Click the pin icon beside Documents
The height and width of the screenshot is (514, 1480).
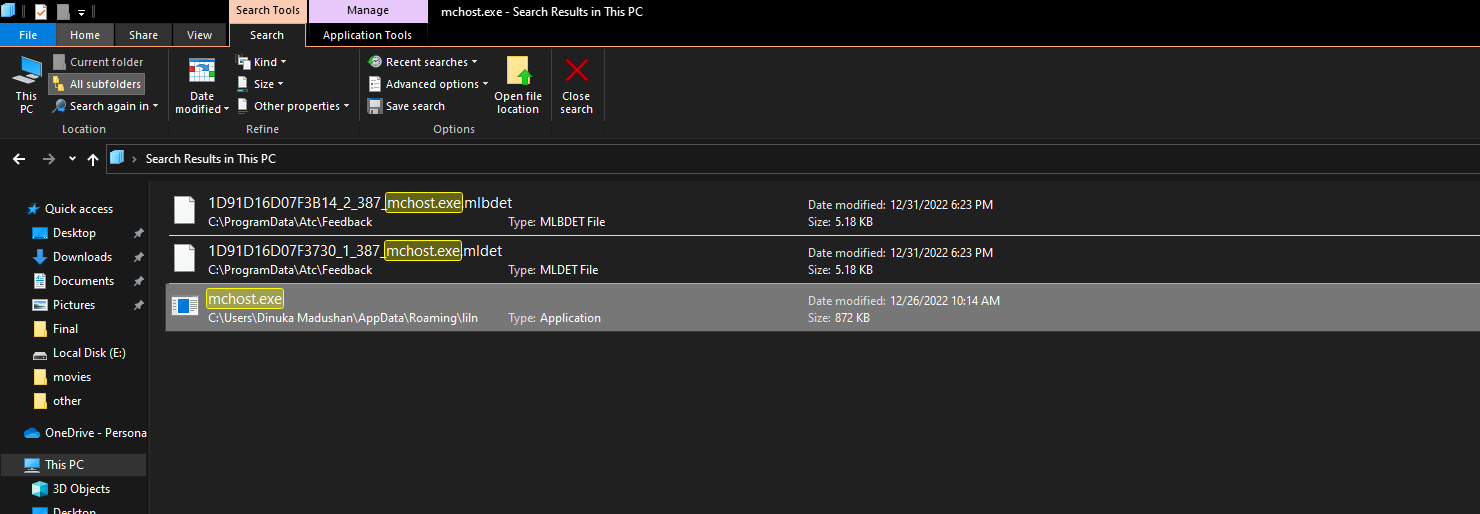coord(138,281)
